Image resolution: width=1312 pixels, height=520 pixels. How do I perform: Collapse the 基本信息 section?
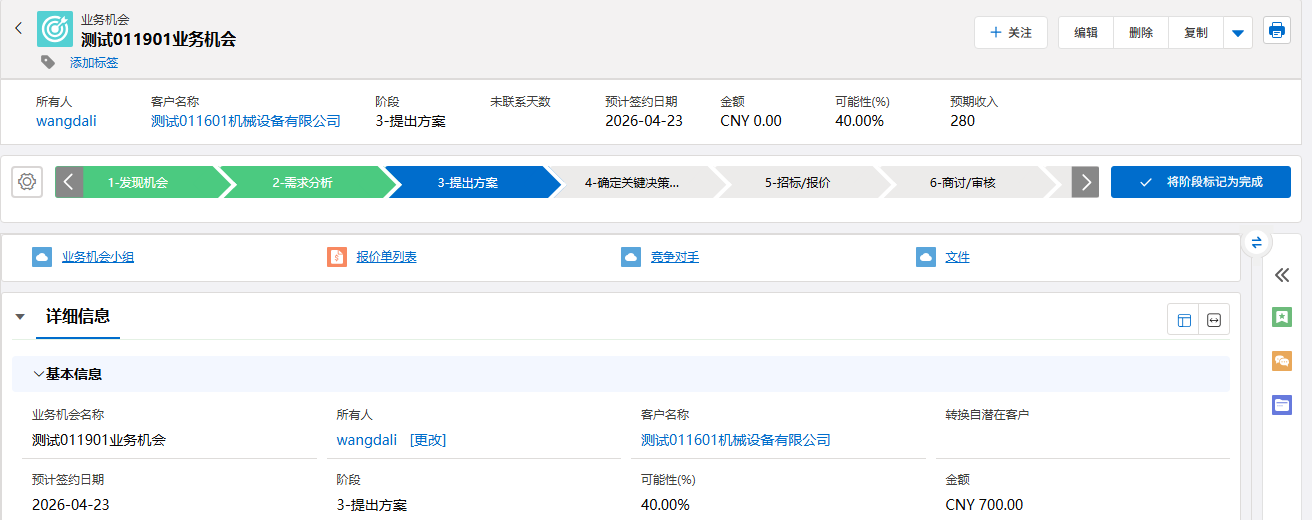(x=39, y=374)
